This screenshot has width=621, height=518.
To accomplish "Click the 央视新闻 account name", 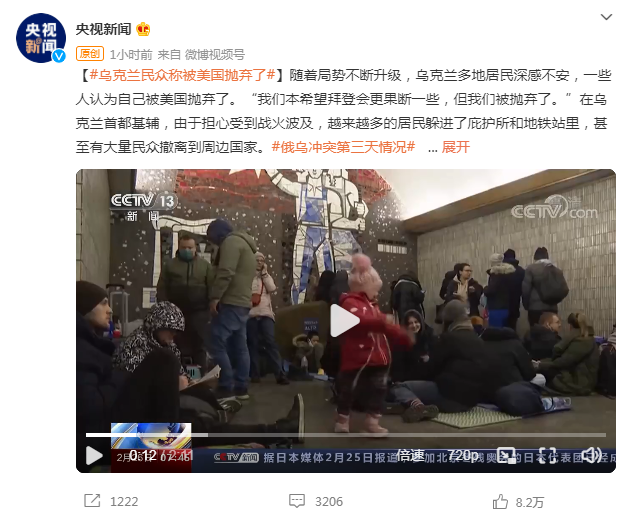I will click(103, 29).
